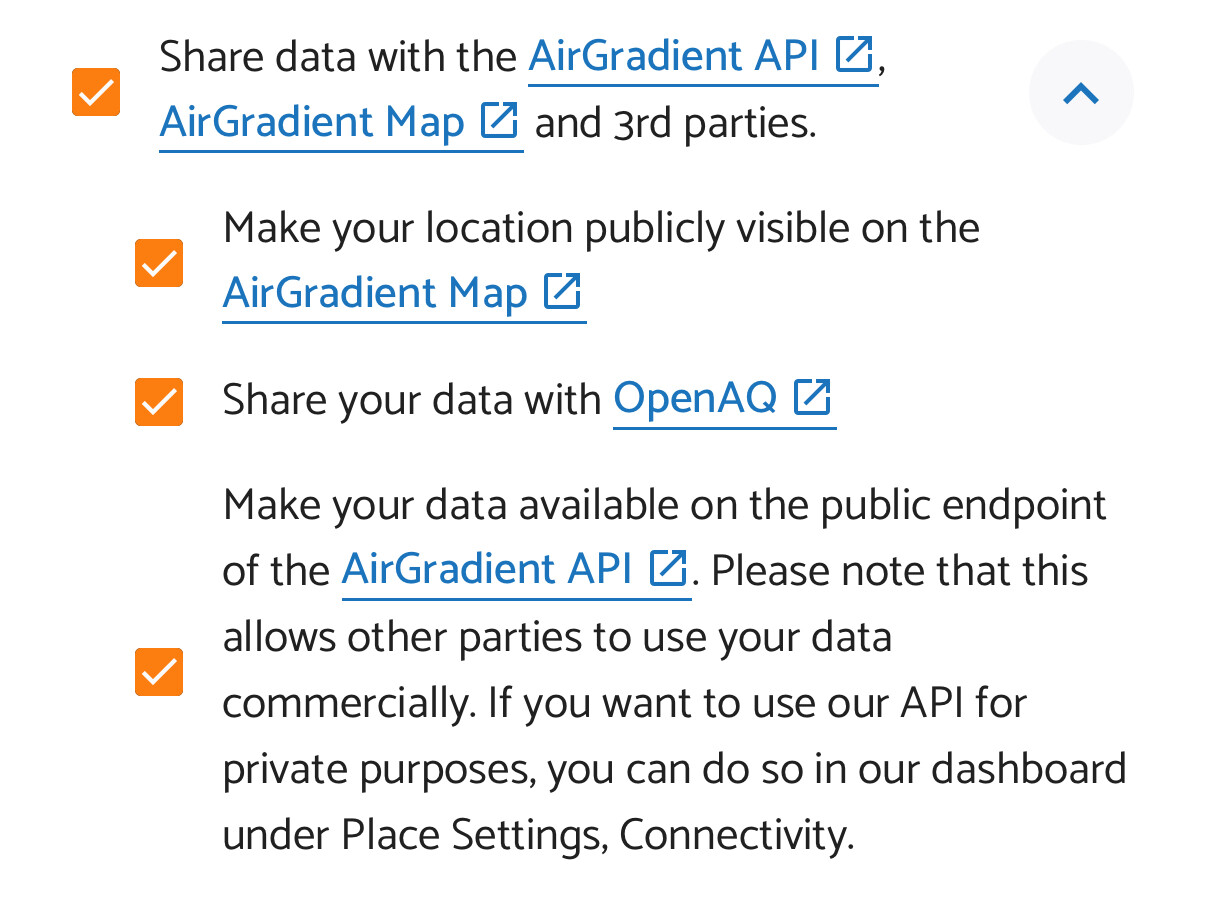Click external-link icon under location visibility text

click(x=561, y=292)
